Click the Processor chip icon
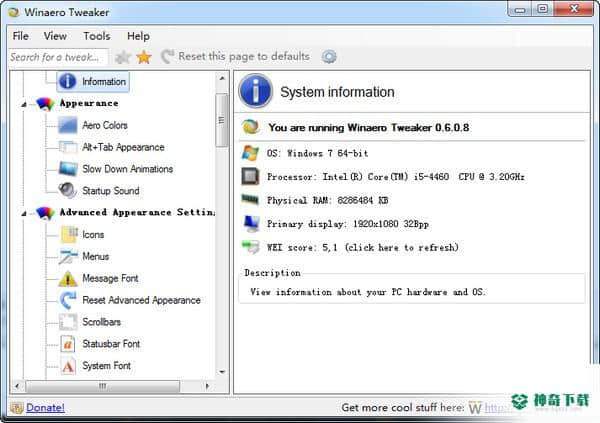The image size is (600, 423). tap(250, 176)
